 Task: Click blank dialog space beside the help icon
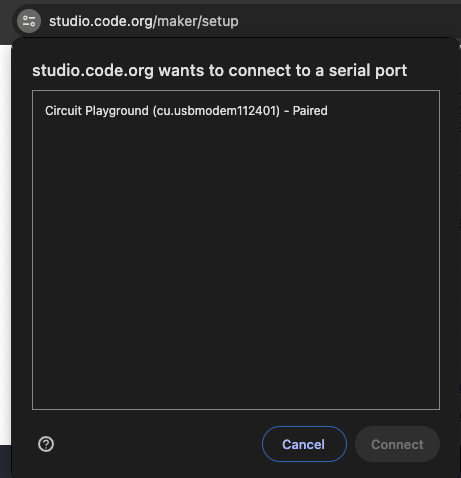pyautogui.click(x=157, y=444)
